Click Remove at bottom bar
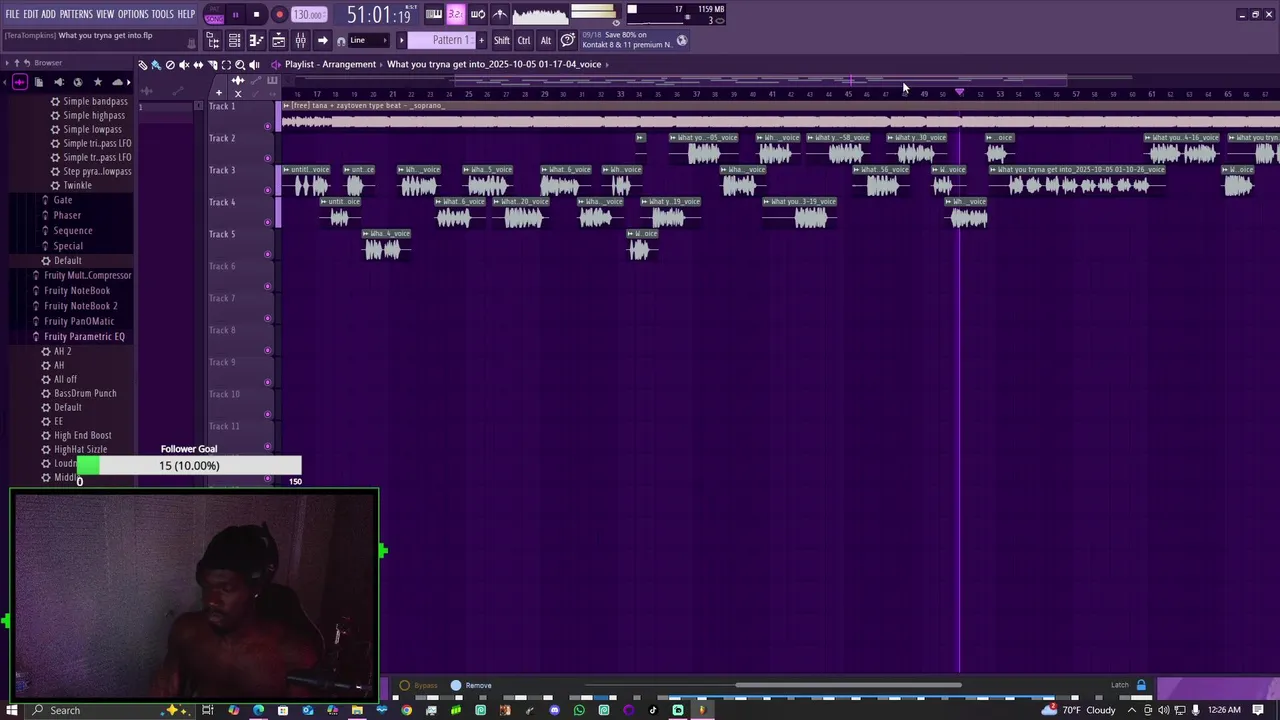The image size is (1280, 720). [471, 685]
